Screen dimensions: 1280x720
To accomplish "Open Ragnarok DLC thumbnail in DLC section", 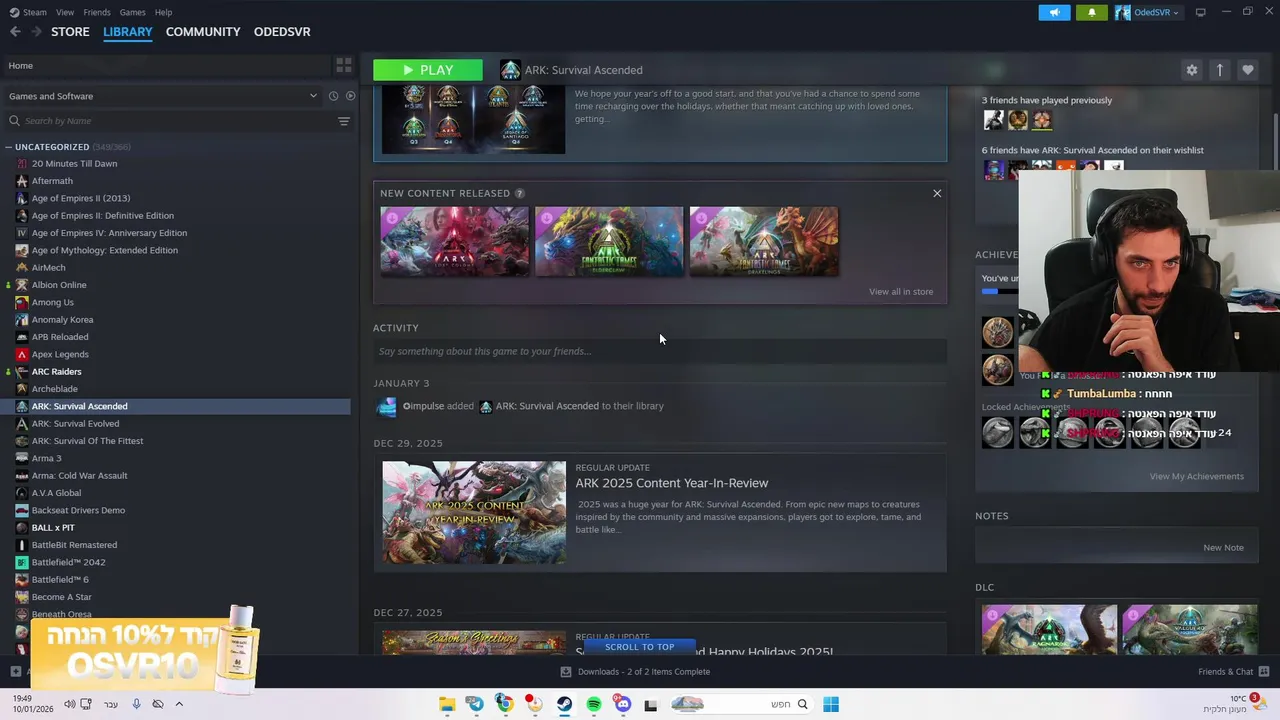I will tap(1049, 629).
